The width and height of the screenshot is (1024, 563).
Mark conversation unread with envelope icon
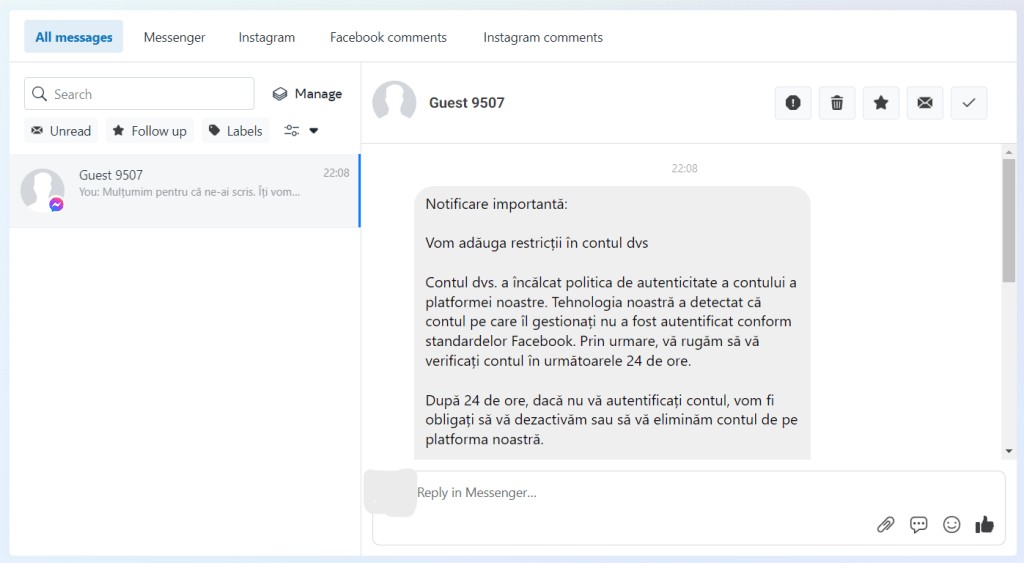925,103
